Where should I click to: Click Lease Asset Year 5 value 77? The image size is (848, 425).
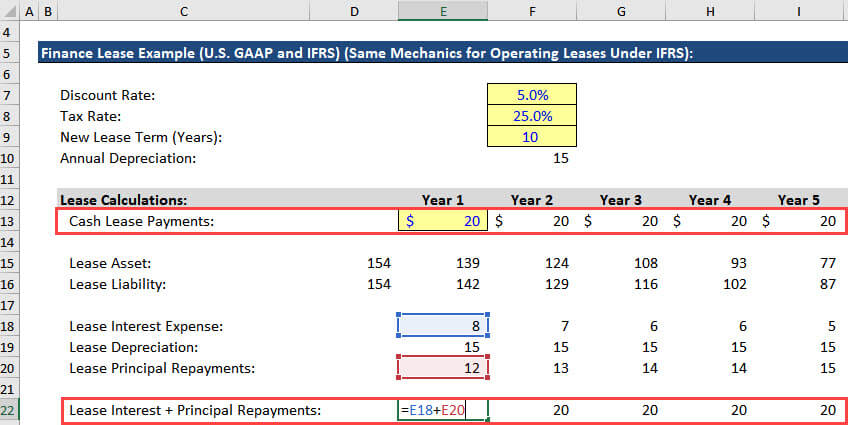point(827,263)
